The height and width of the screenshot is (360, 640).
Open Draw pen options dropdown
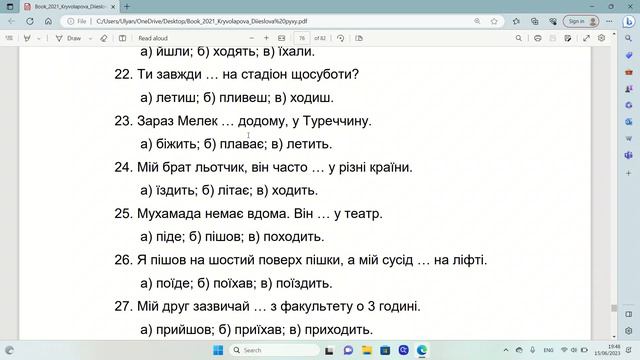90,38
